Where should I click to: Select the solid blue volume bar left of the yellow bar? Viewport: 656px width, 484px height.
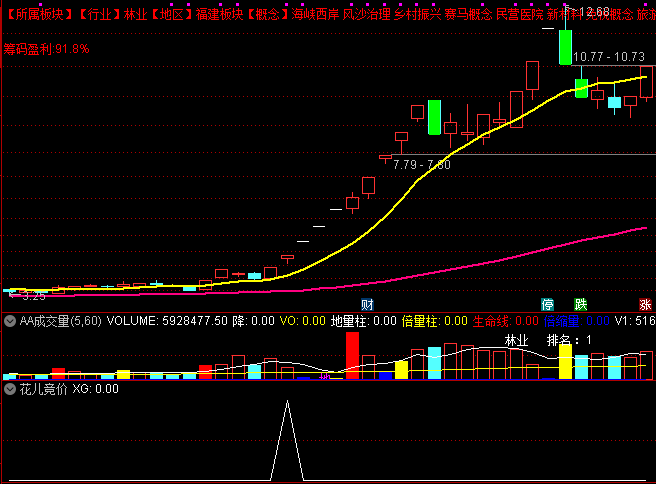pyautogui.click(x=385, y=376)
